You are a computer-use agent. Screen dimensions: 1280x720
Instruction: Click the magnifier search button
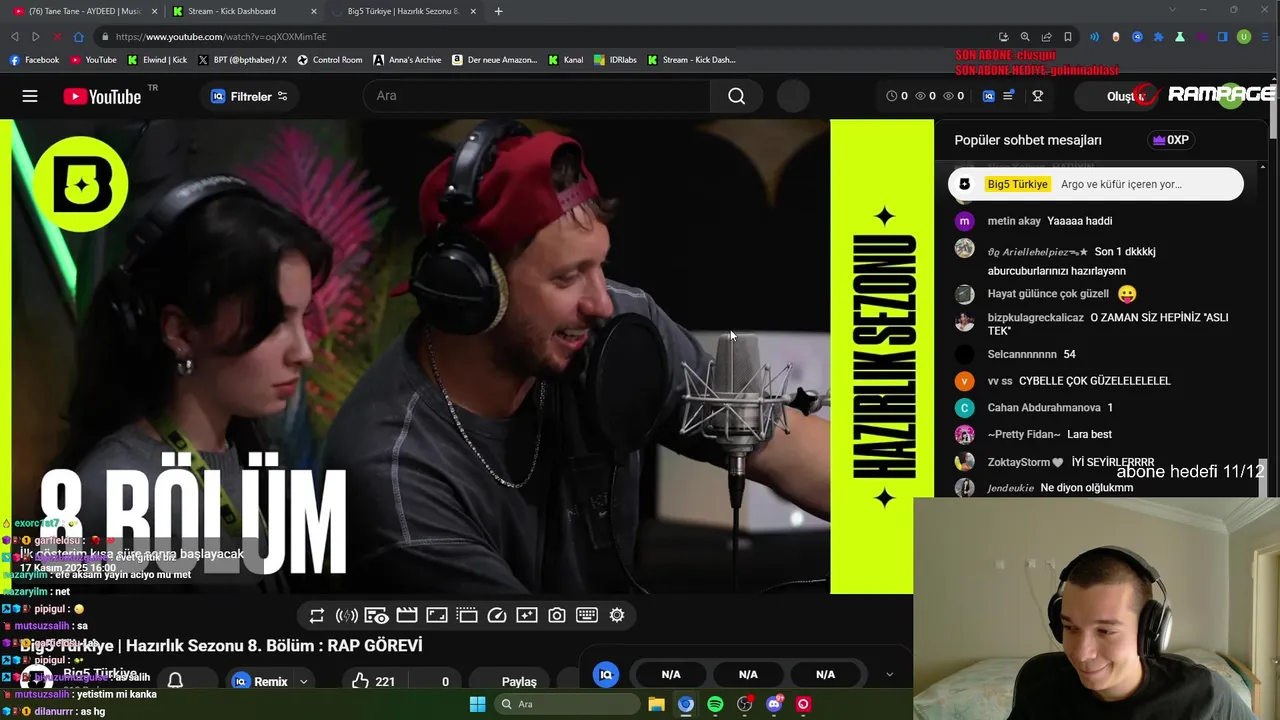click(736, 96)
